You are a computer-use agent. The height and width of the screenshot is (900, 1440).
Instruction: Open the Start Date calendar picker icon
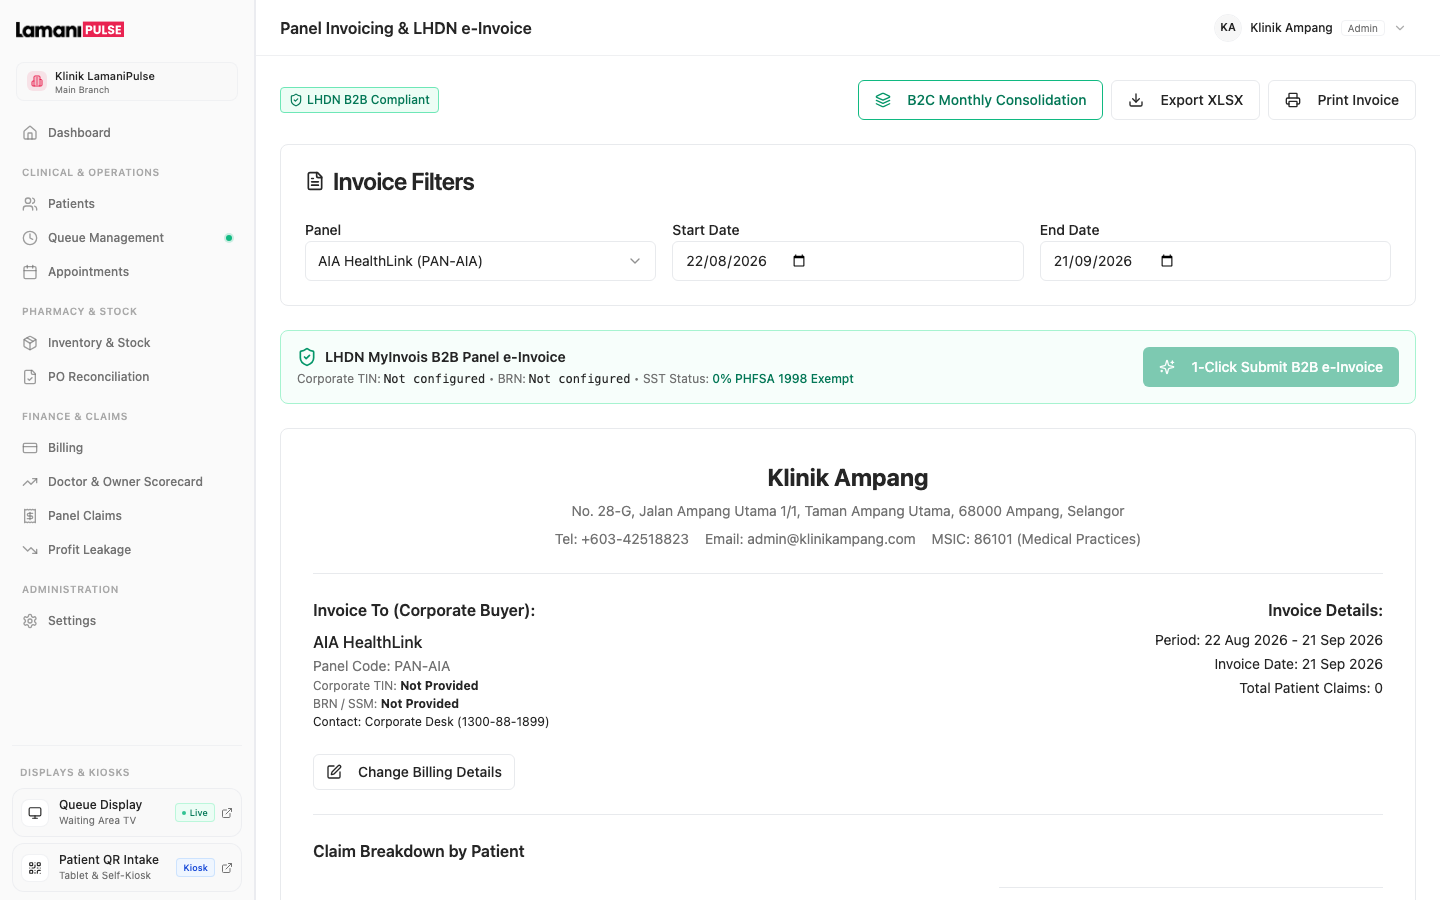pos(799,261)
